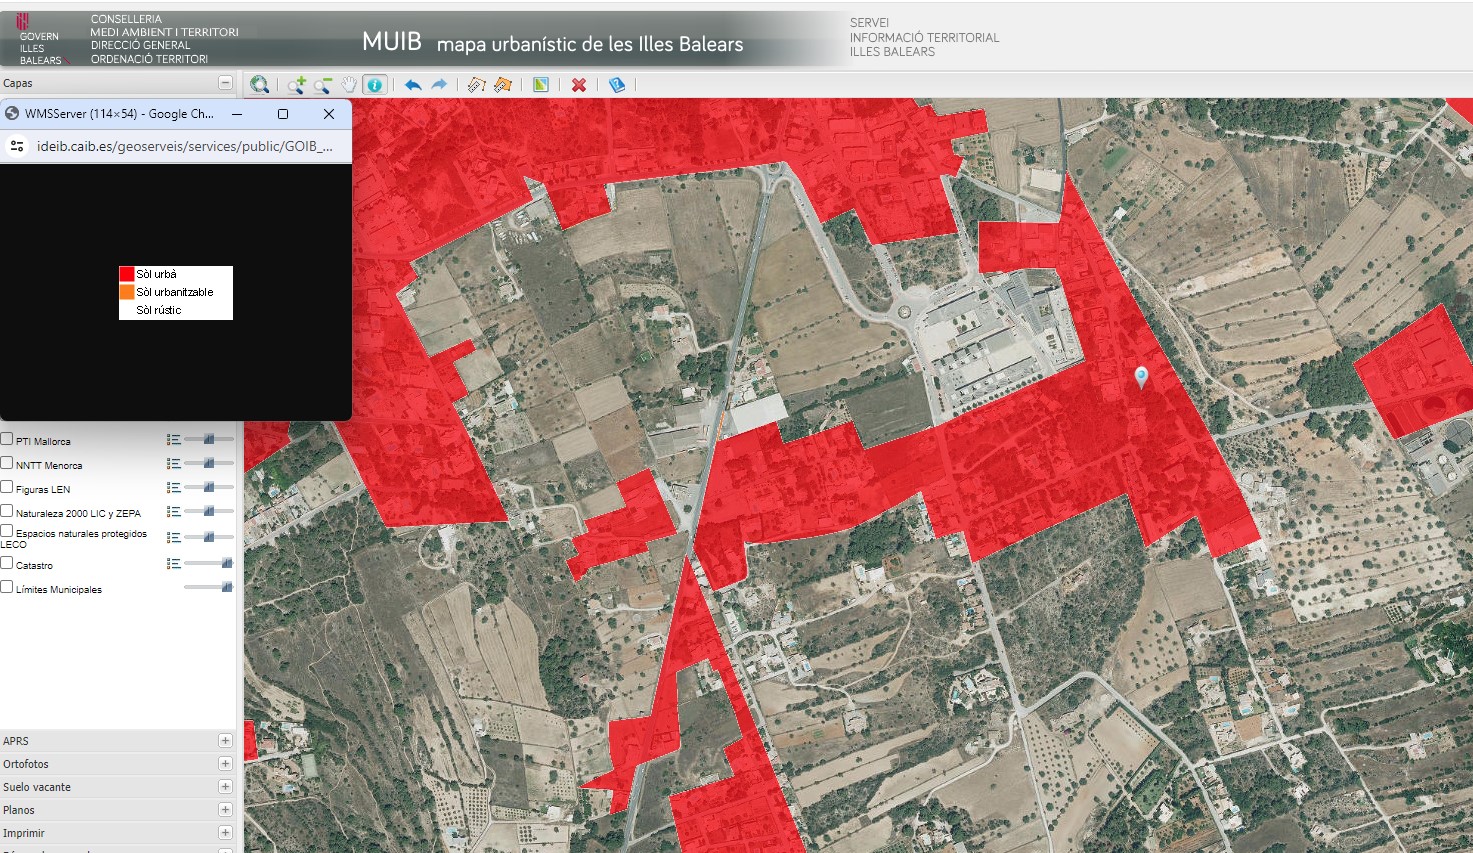Click the Imprimir panel header label

(24, 833)
